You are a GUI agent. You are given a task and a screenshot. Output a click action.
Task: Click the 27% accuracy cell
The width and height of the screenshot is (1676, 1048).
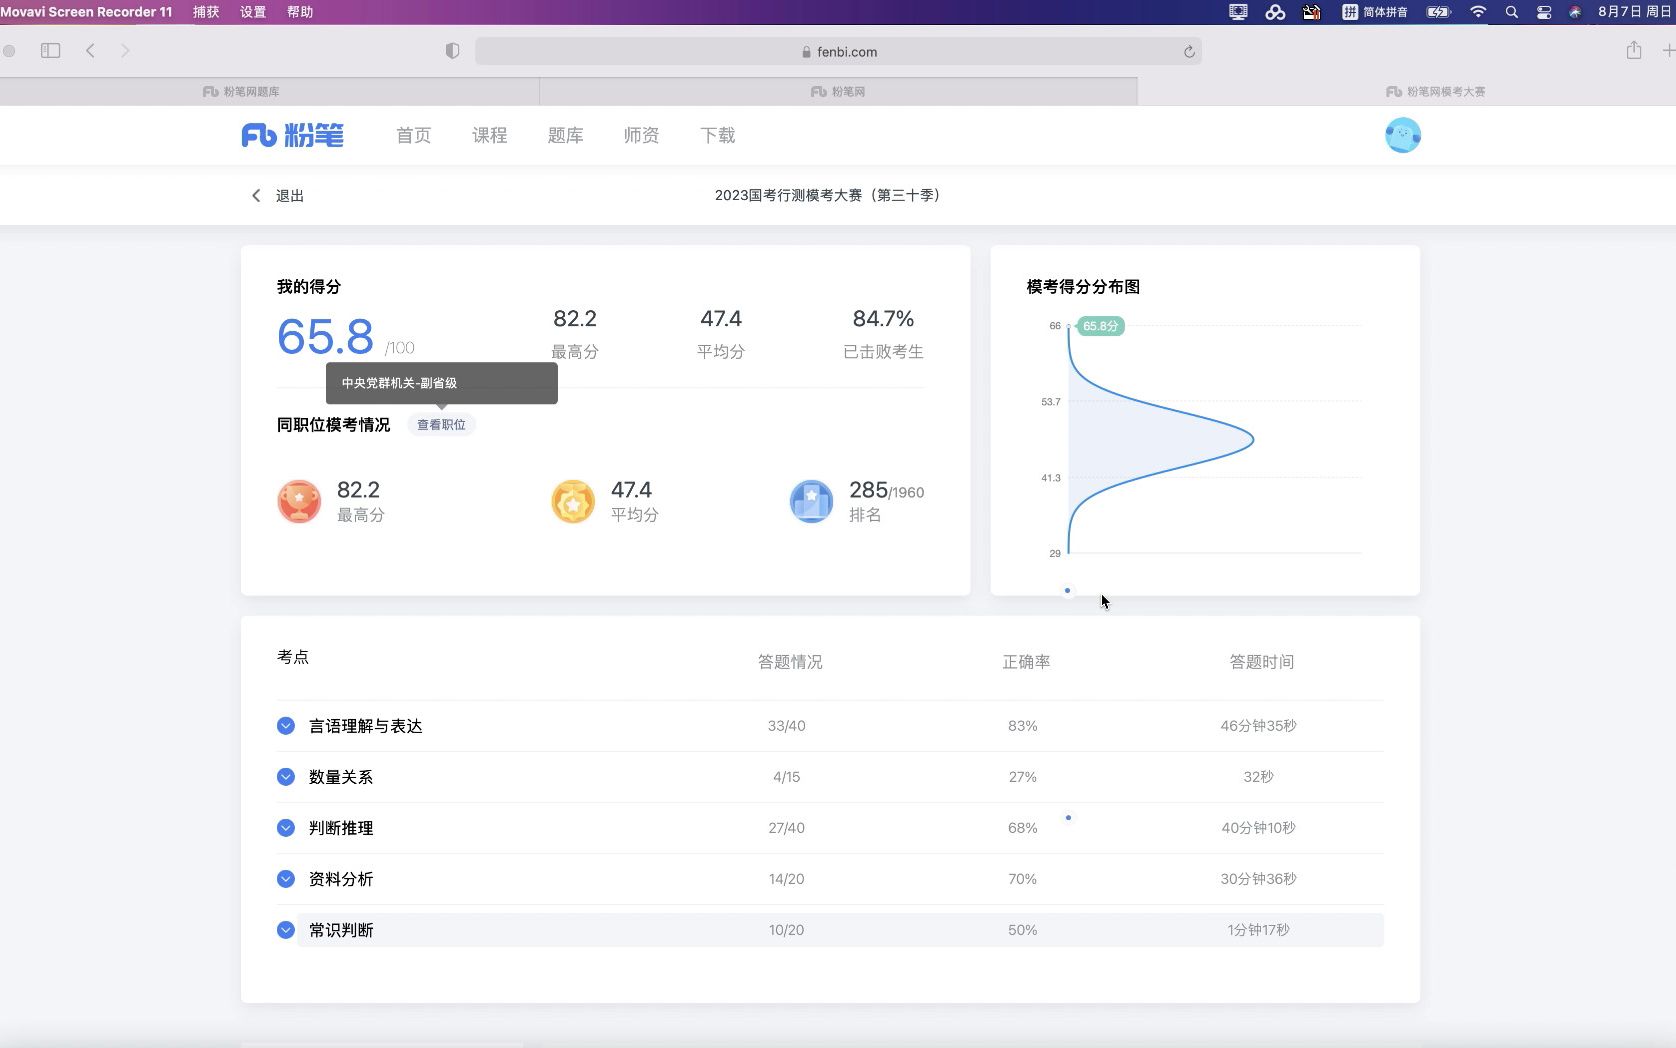tap(1022, 777)
